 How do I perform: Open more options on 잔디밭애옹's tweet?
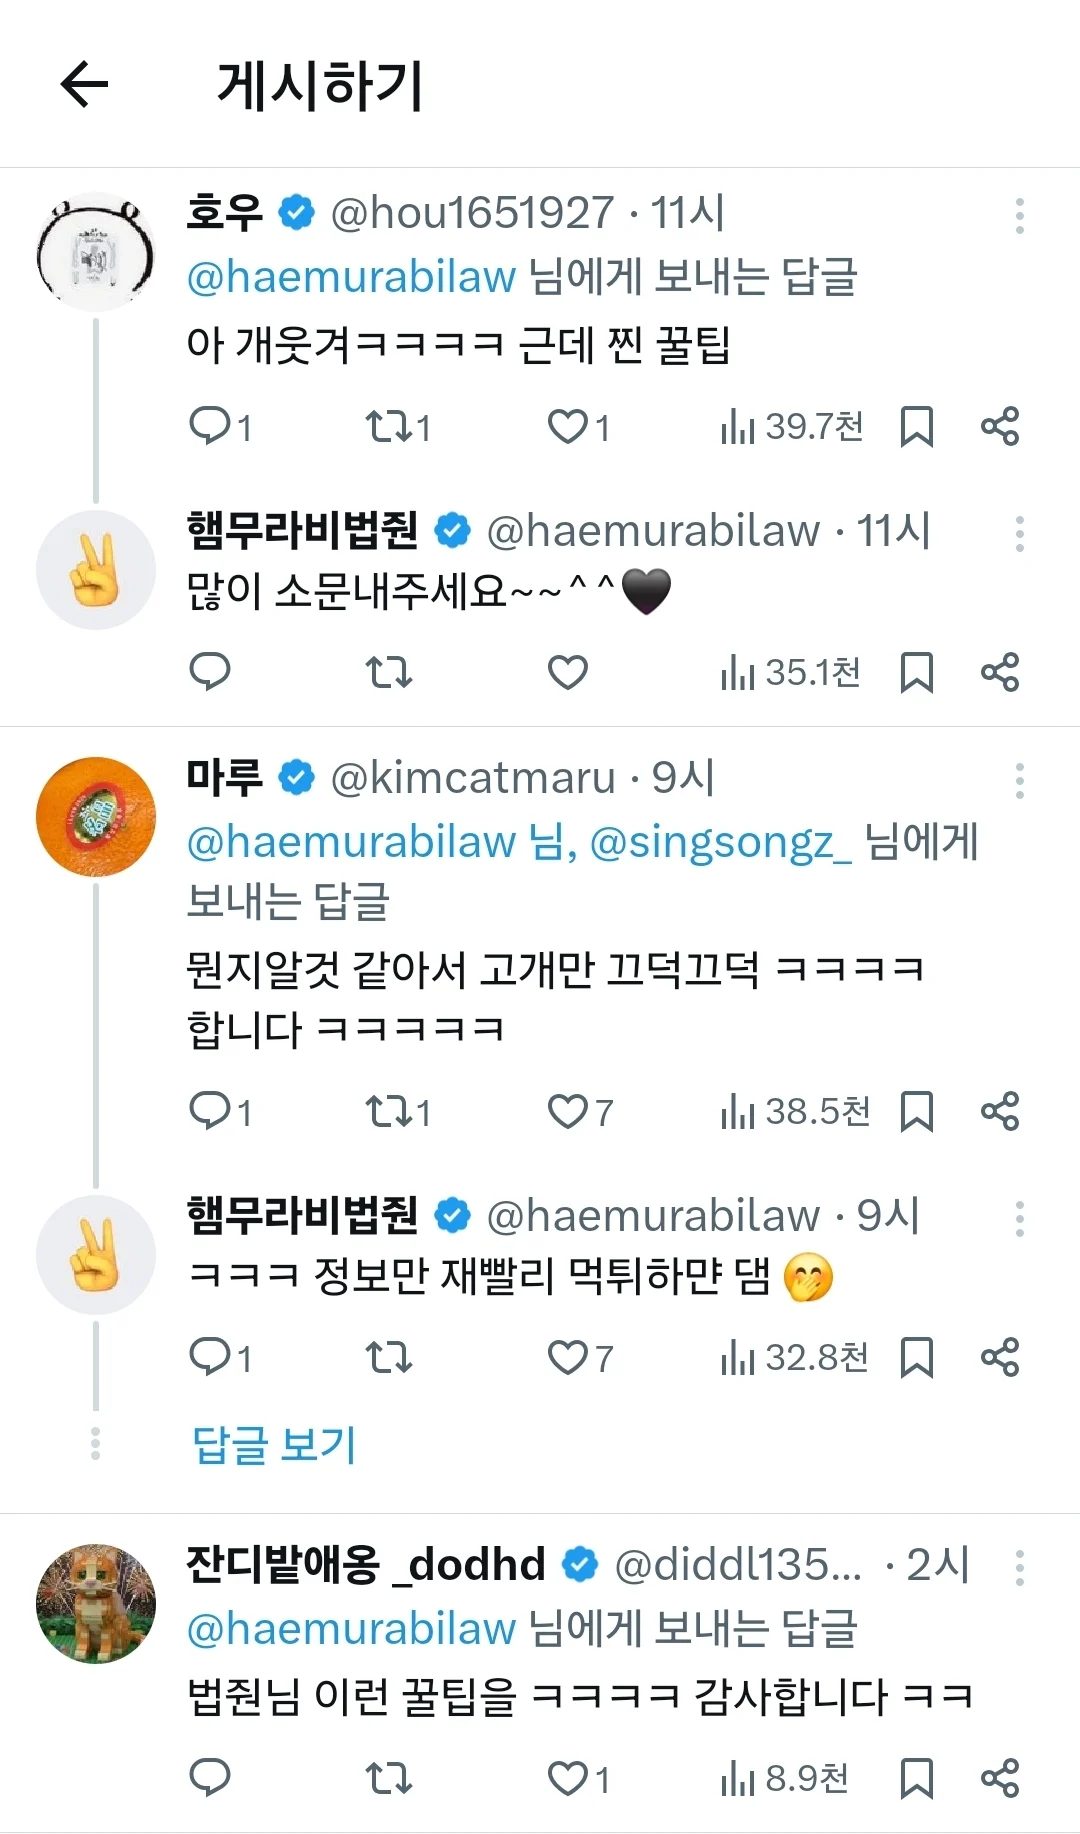1019,1568
